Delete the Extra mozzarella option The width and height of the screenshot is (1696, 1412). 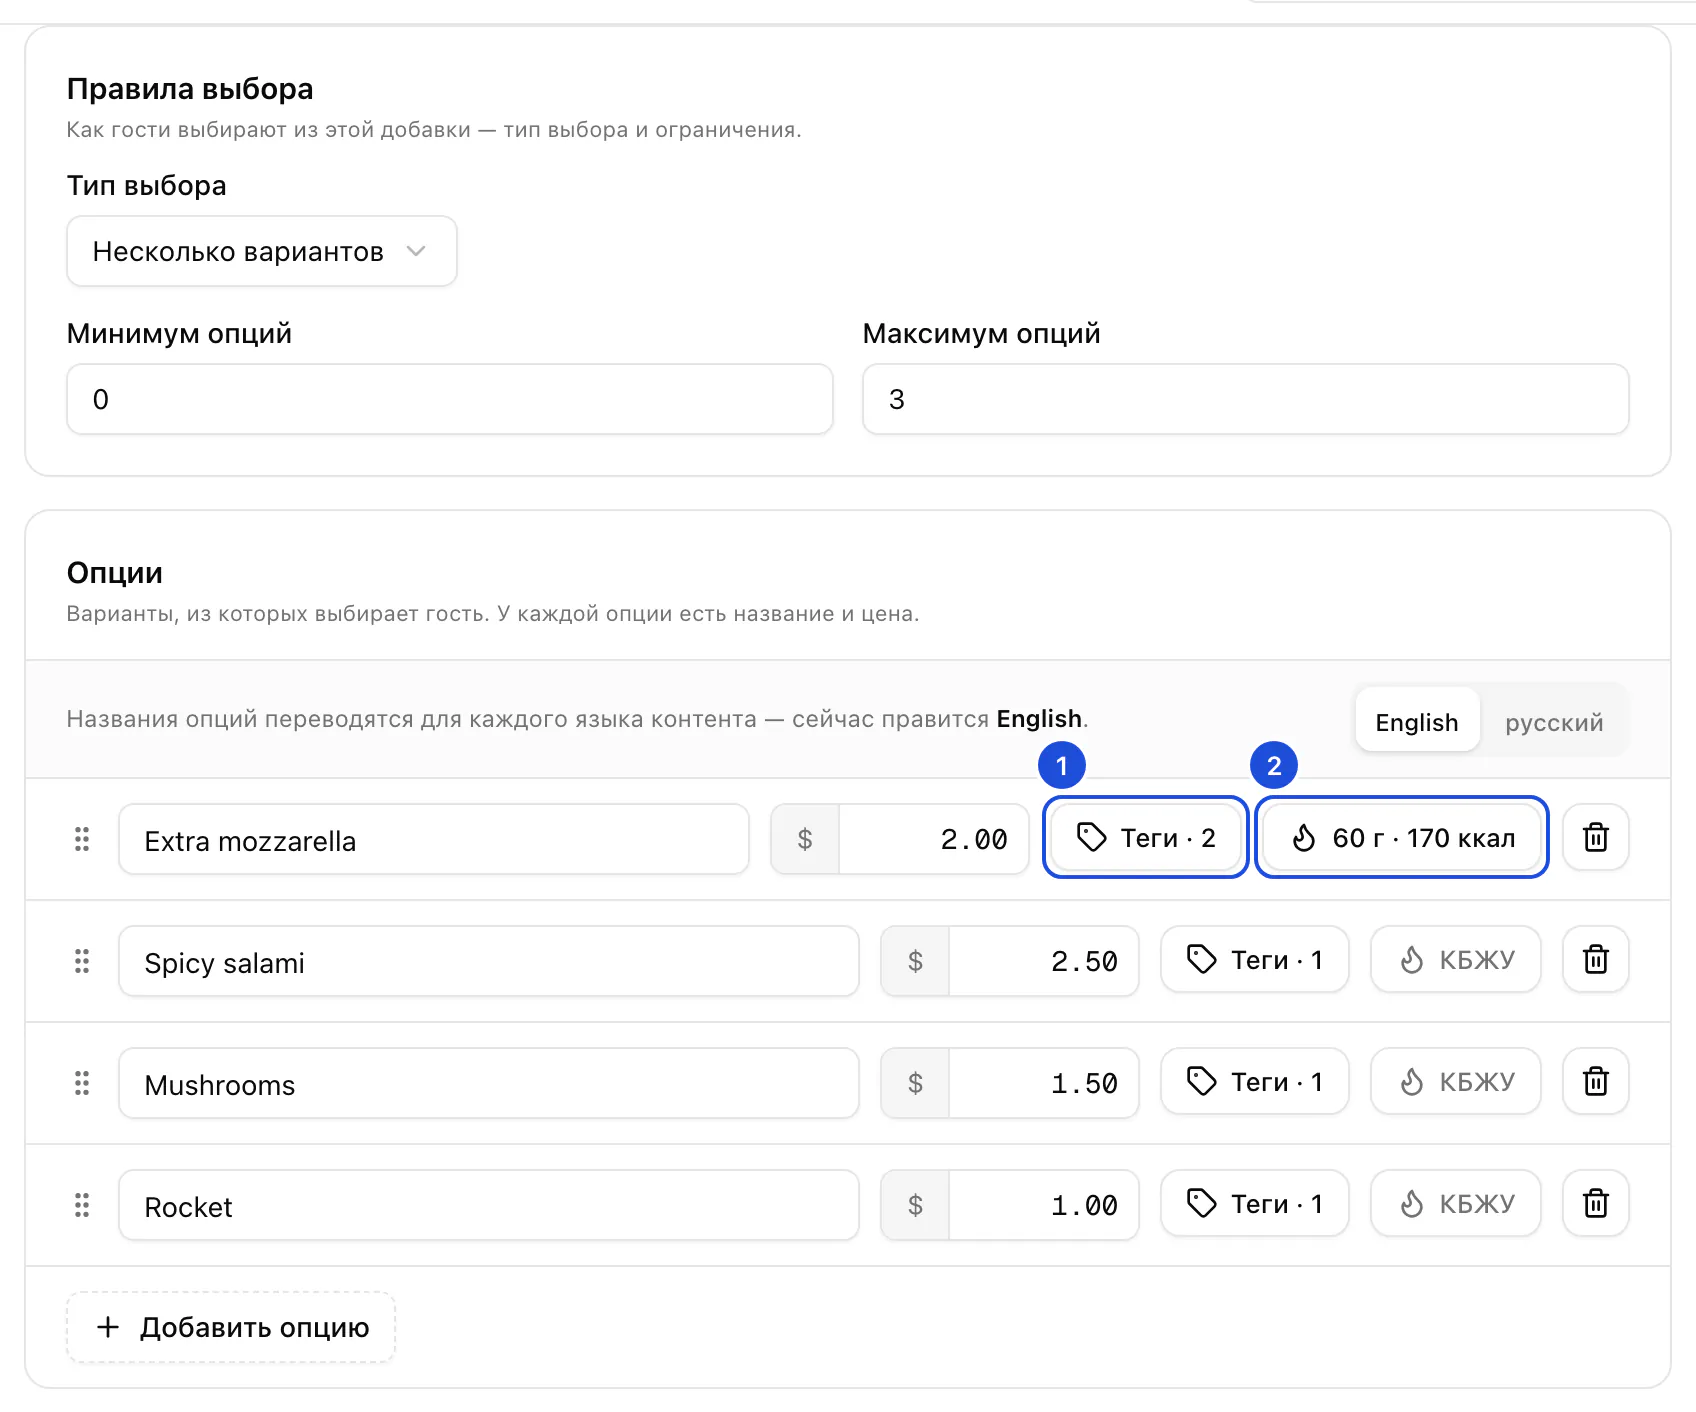[x=1596, y=837]
